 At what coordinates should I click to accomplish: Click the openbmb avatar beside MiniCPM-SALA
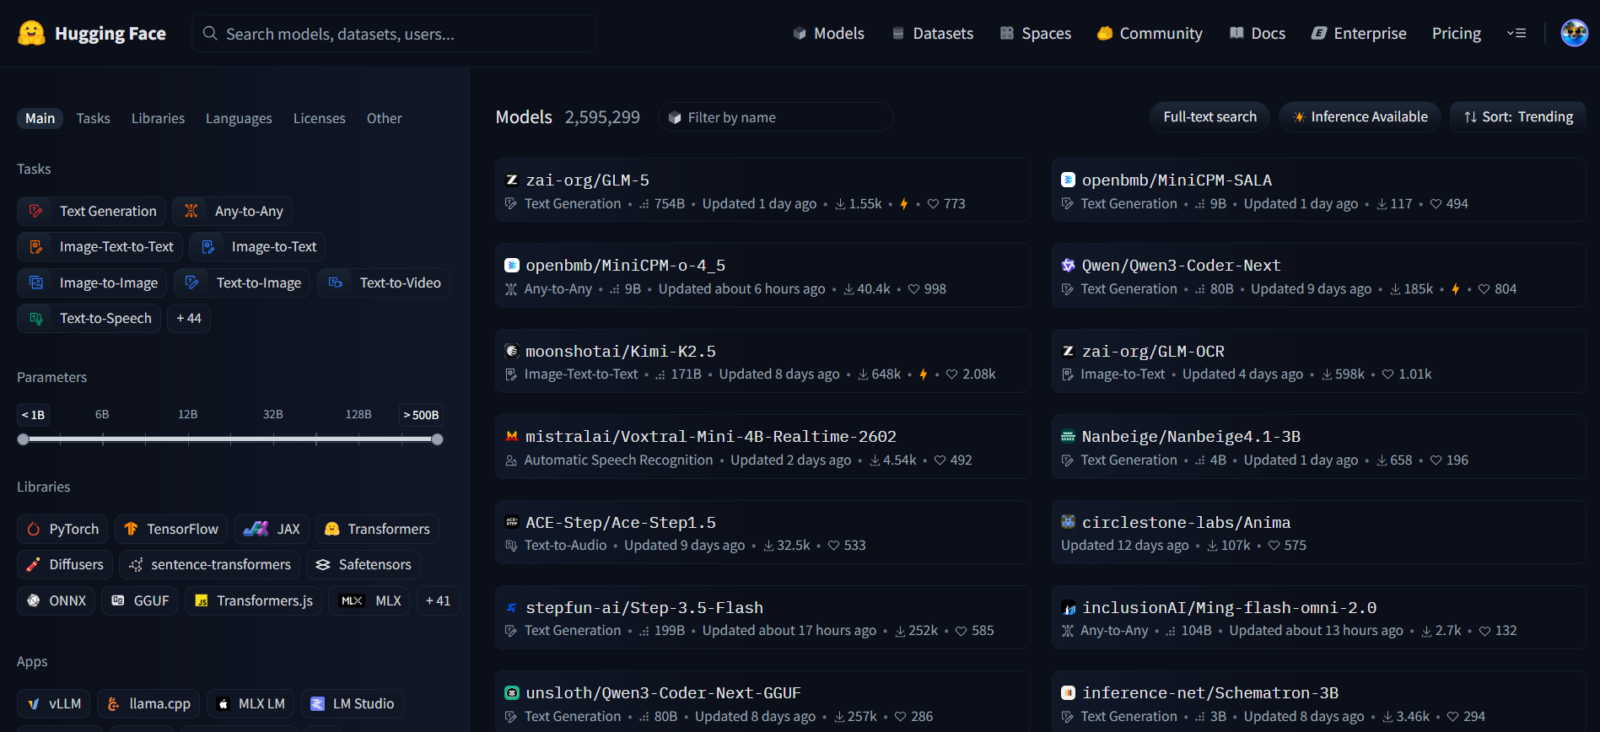click(x=1068, y=180)
